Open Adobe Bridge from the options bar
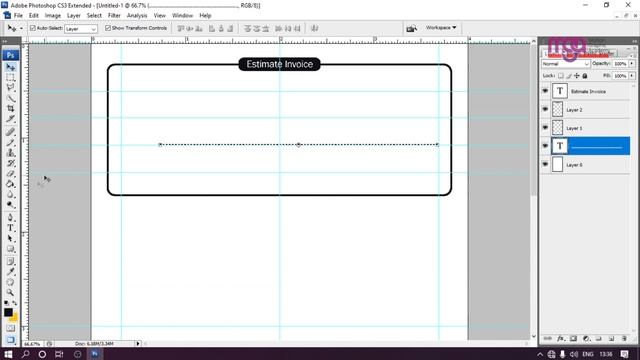The width and height of the screenshot is (640, 360). click(411, 28)
